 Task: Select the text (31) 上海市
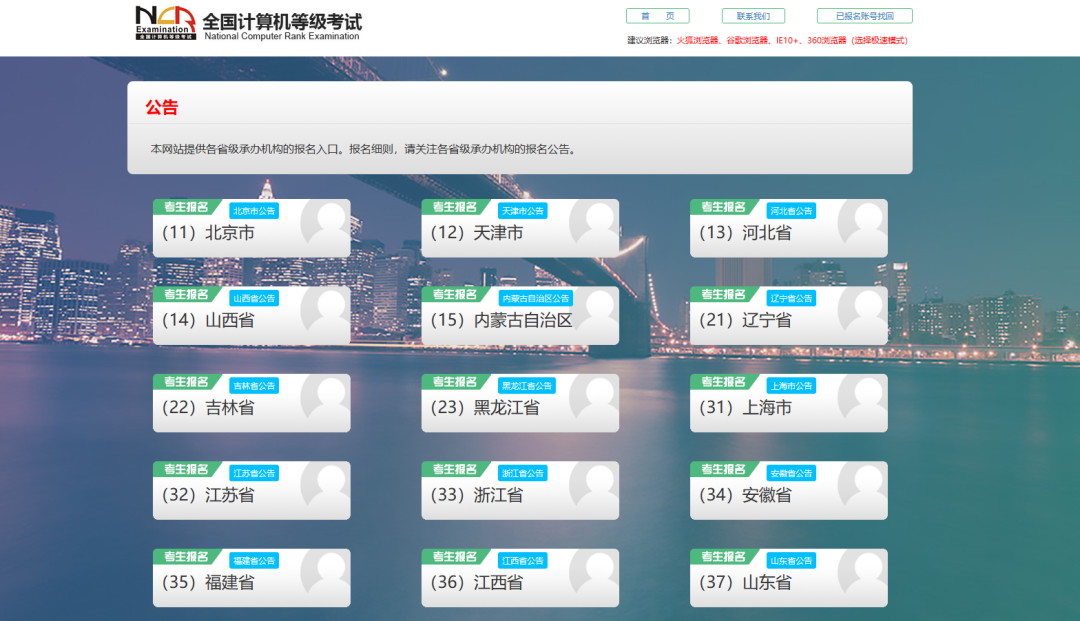[745, 408]
